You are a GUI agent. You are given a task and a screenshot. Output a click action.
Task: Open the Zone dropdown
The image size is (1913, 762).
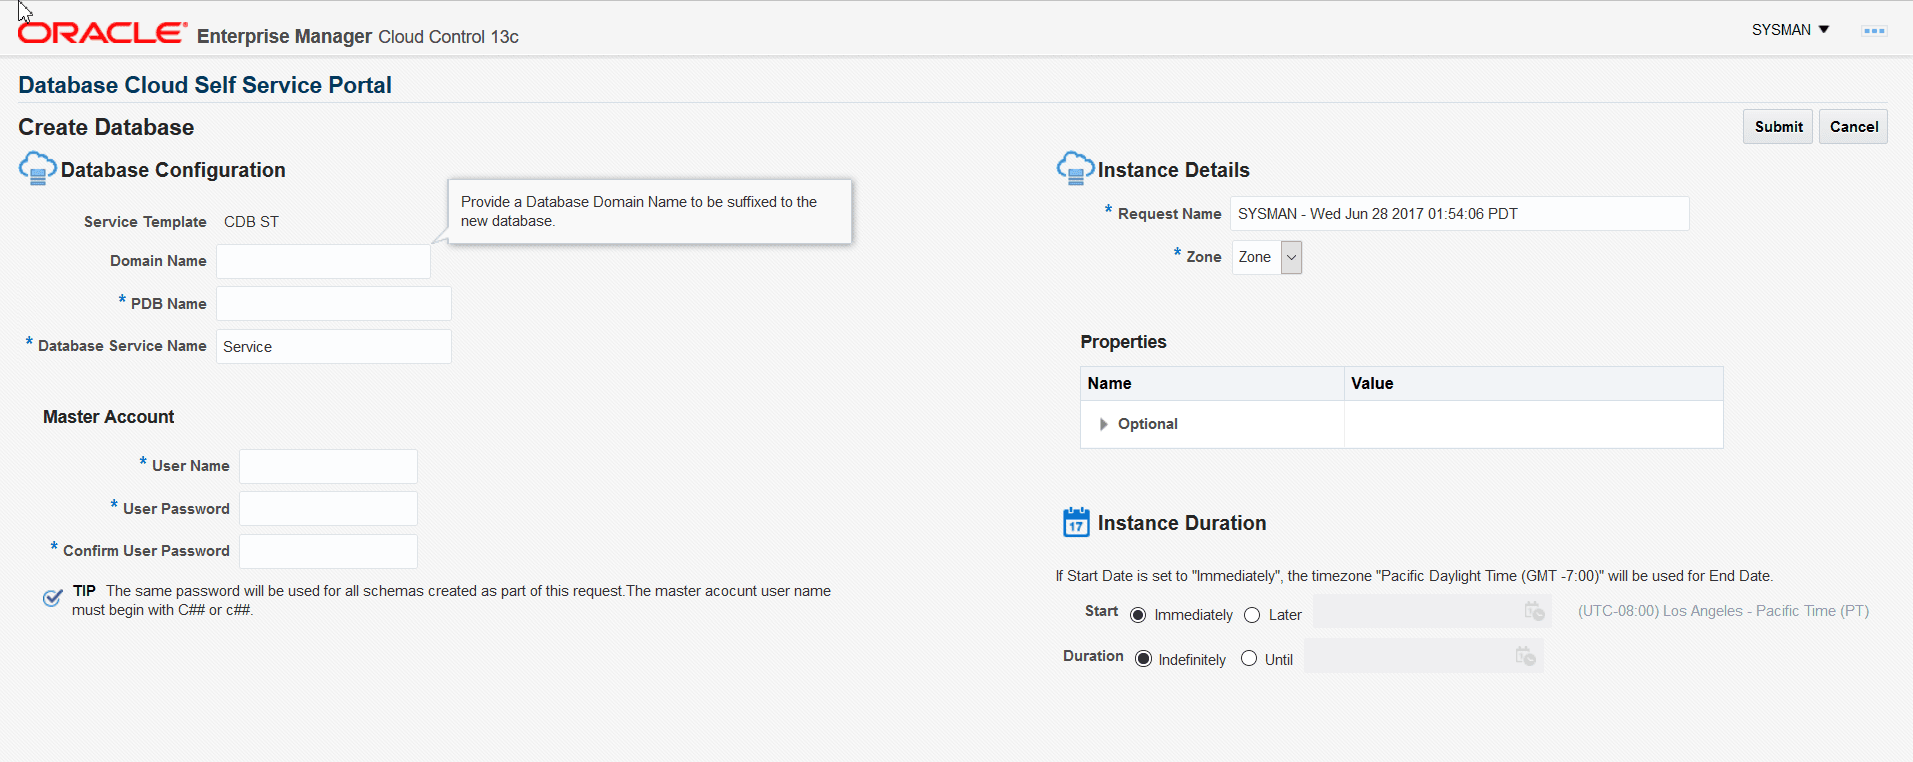1267,257
